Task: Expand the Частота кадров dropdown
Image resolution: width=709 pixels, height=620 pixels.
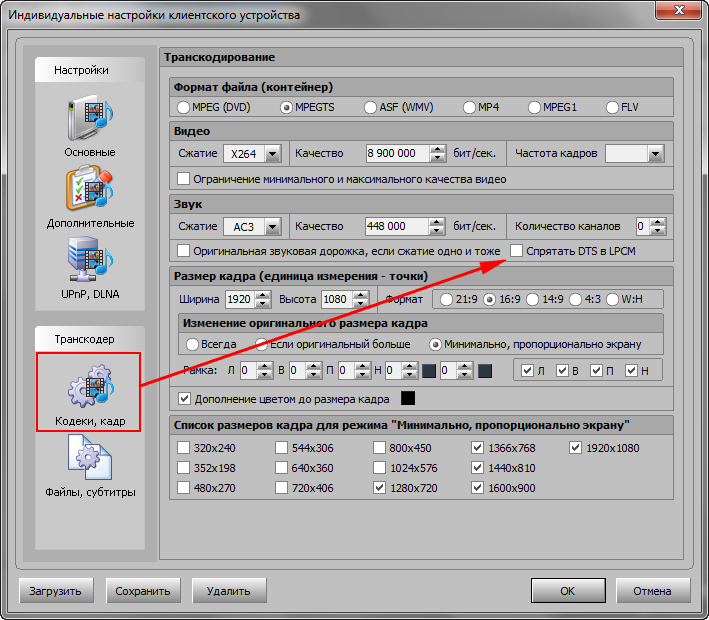Action: point(655,154)
